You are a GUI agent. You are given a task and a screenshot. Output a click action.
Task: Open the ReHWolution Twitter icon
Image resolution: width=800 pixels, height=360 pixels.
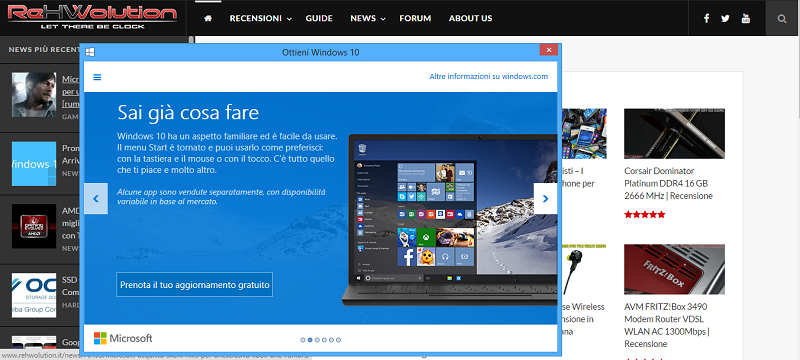tap(725, 18)
